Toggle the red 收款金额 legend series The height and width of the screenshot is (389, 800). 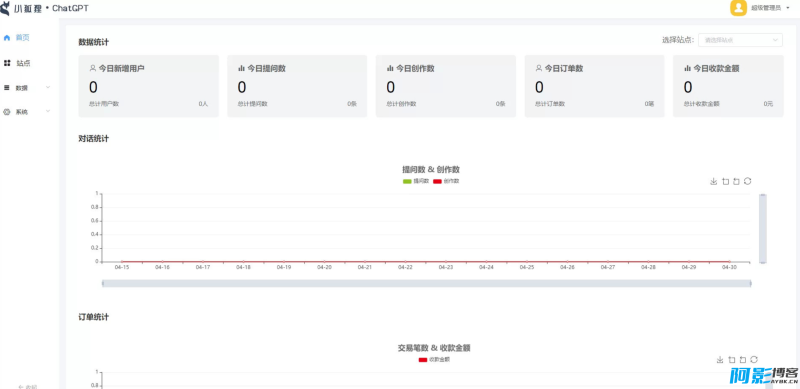[434, 360]
